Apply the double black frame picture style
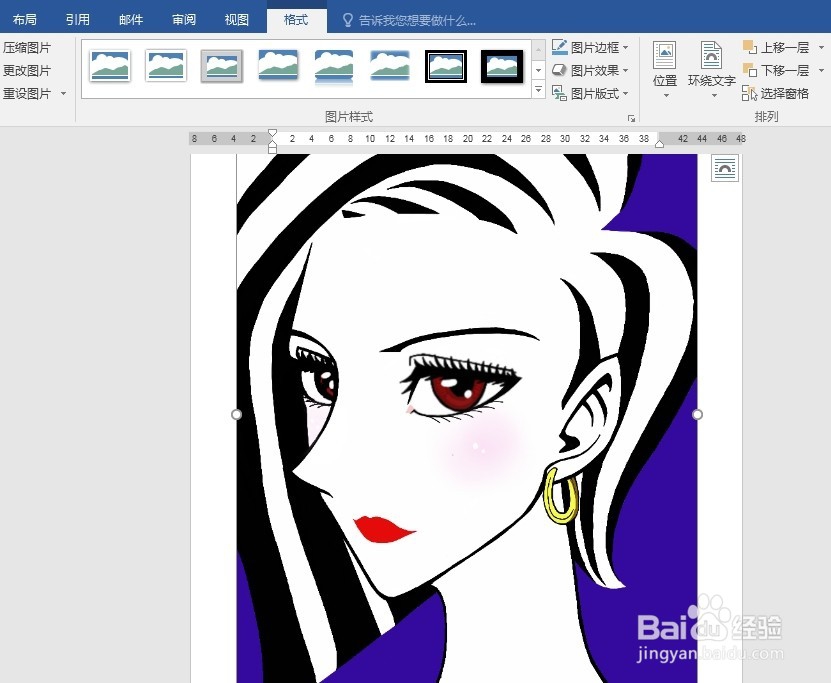Image resolution: width=831 pixels, height=683 pixels. click(446, 66)
